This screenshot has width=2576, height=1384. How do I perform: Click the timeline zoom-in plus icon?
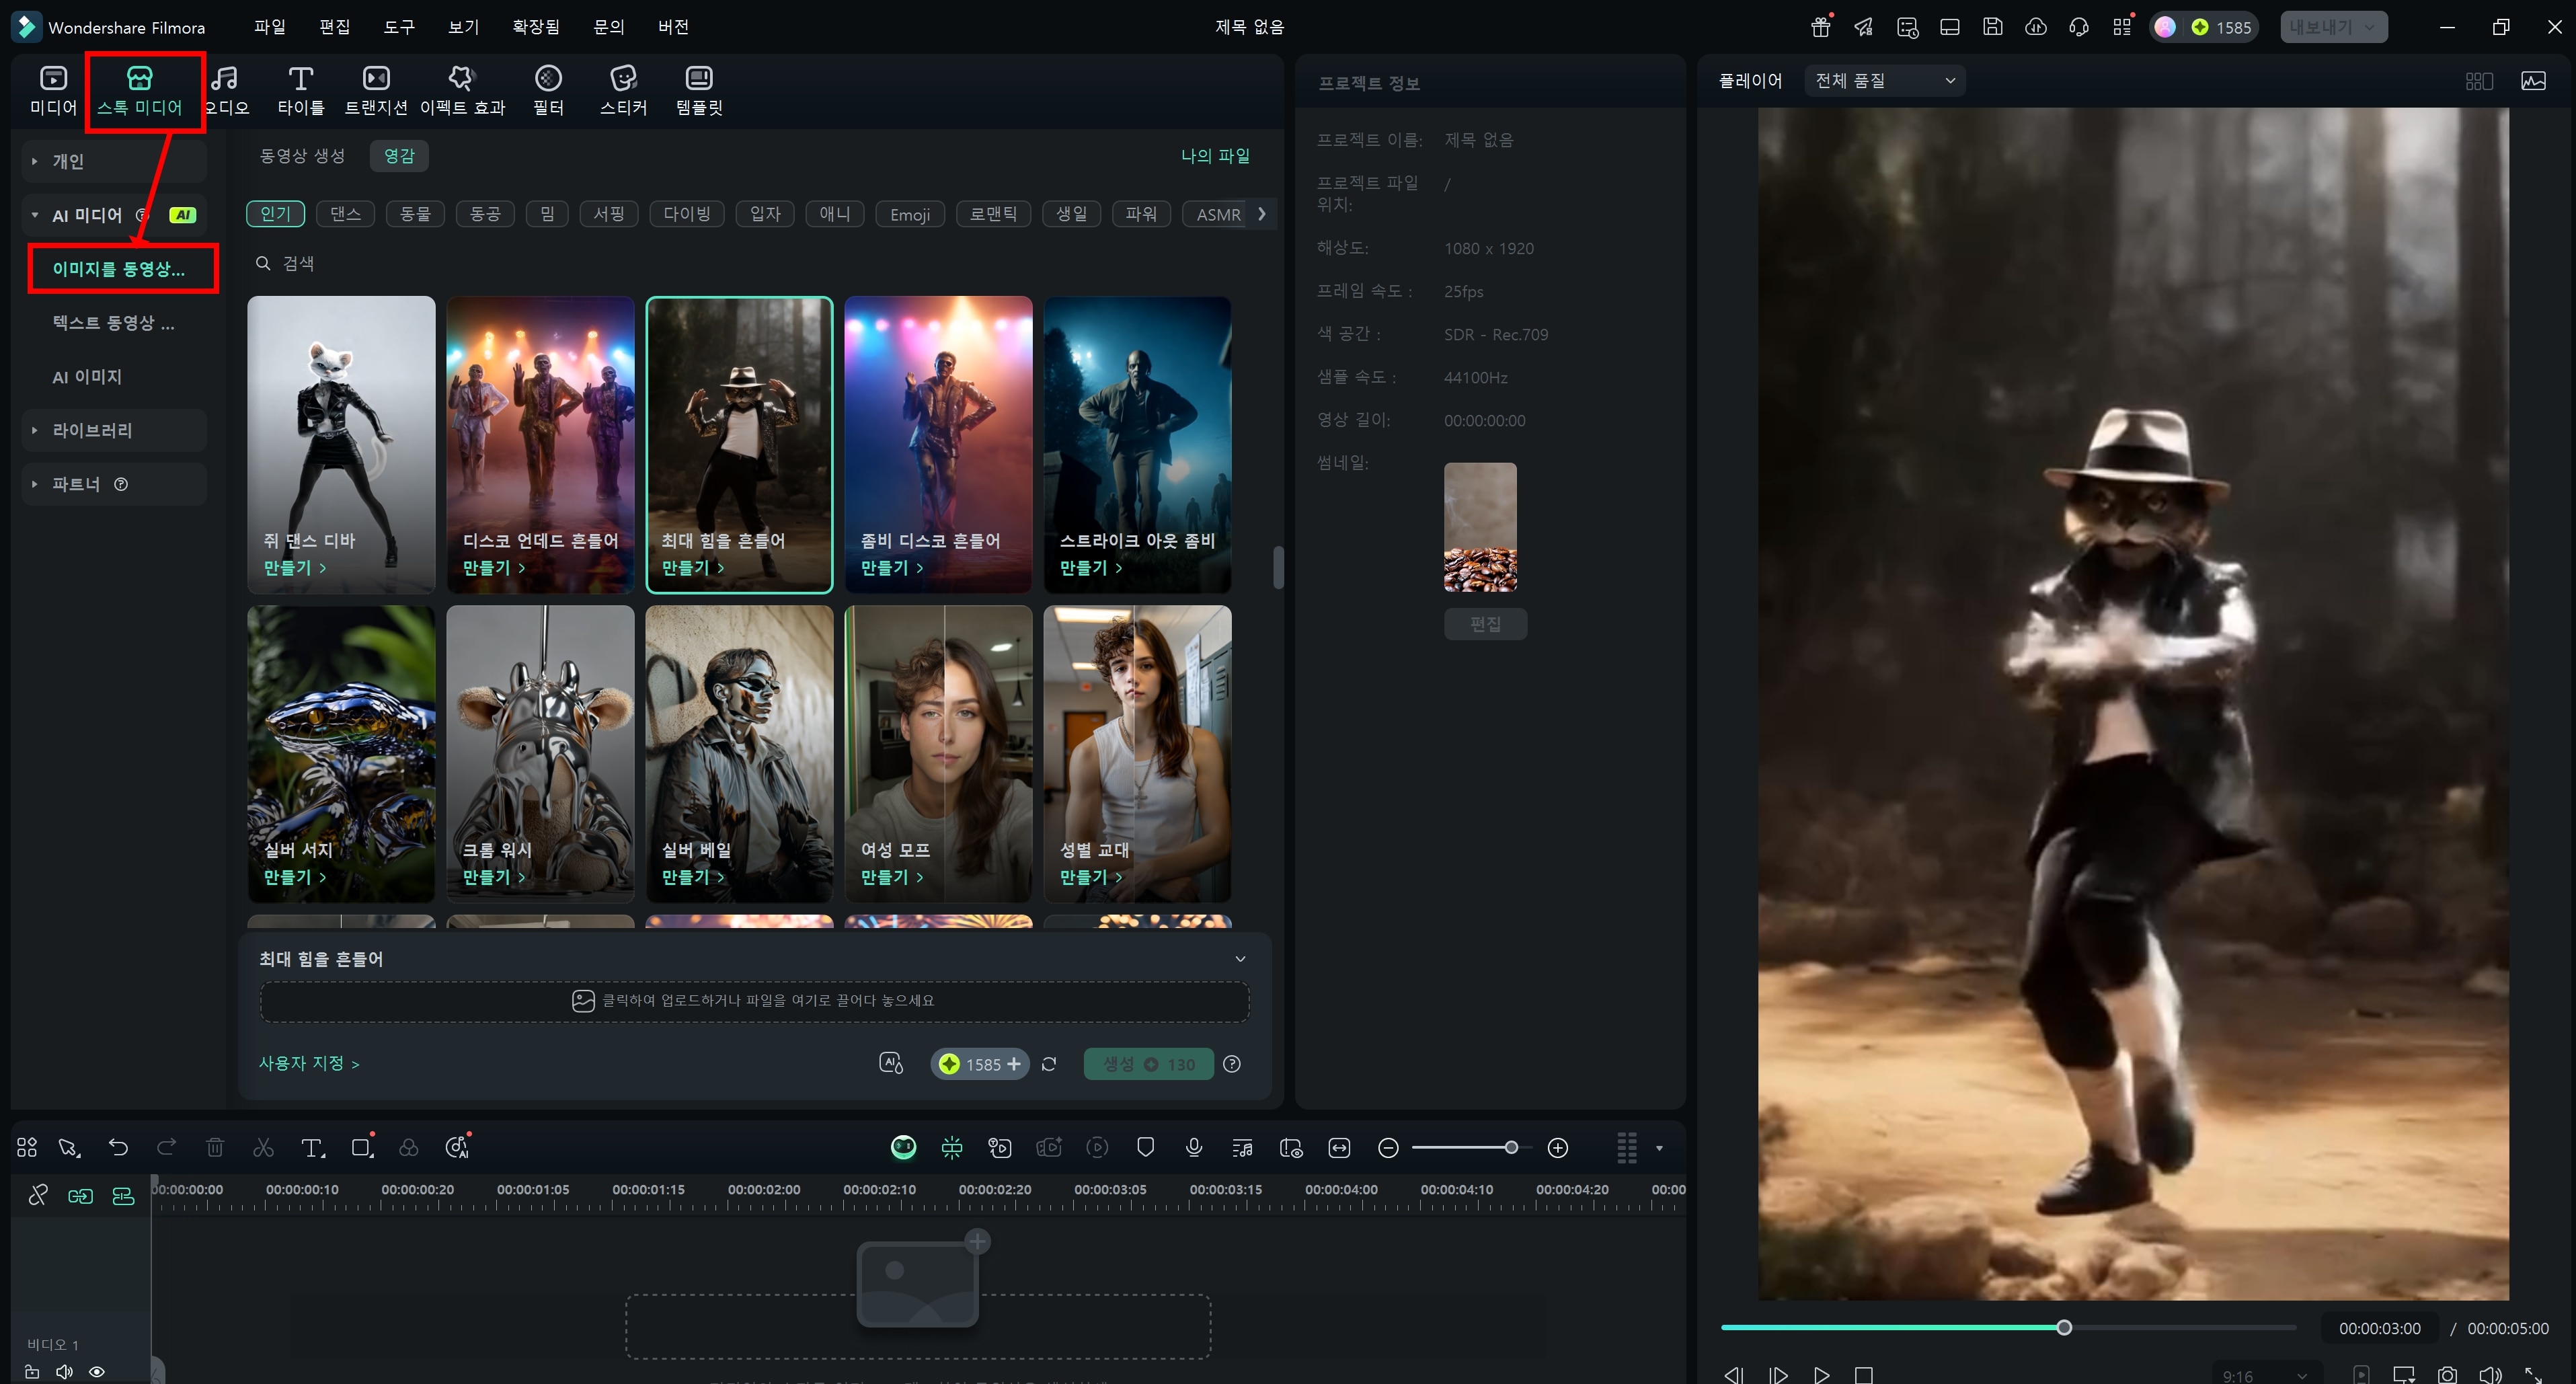point(1557,1148)
